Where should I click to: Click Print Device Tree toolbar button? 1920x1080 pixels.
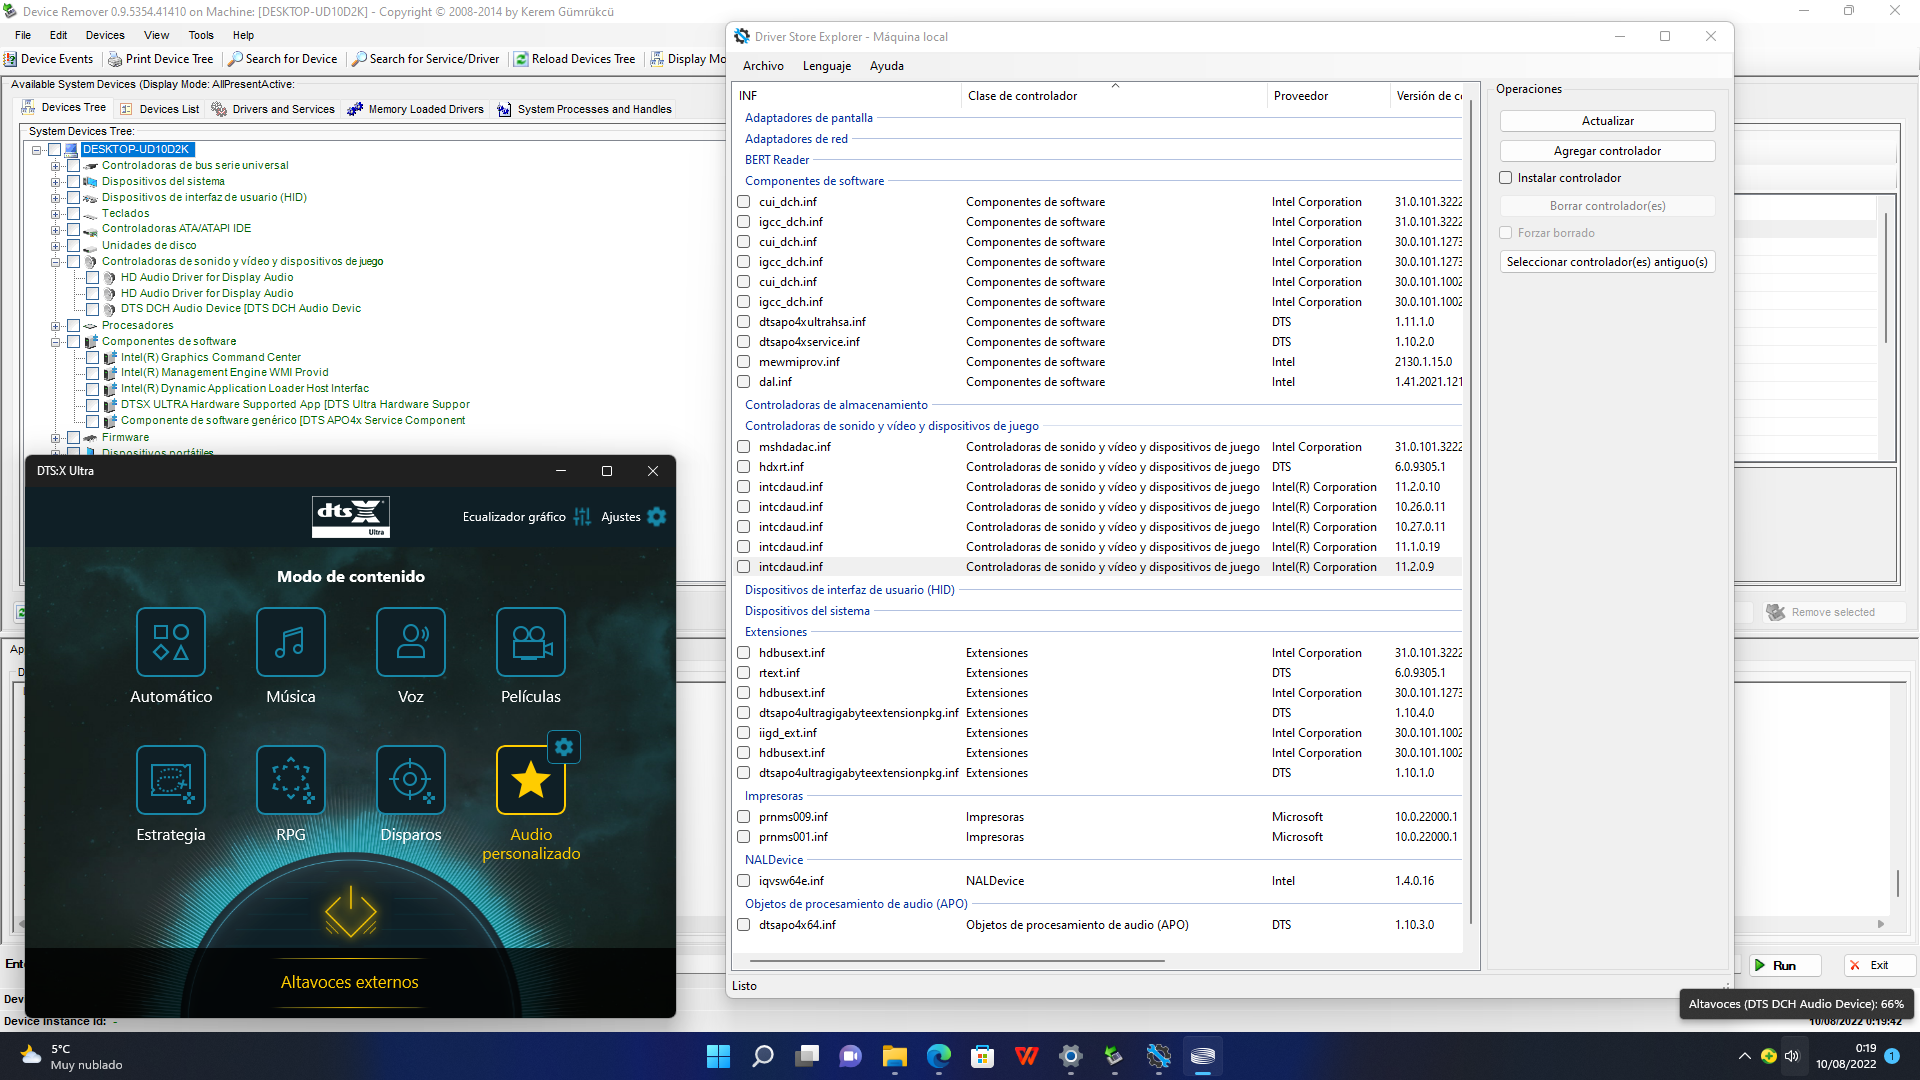[x=161, y=59]
